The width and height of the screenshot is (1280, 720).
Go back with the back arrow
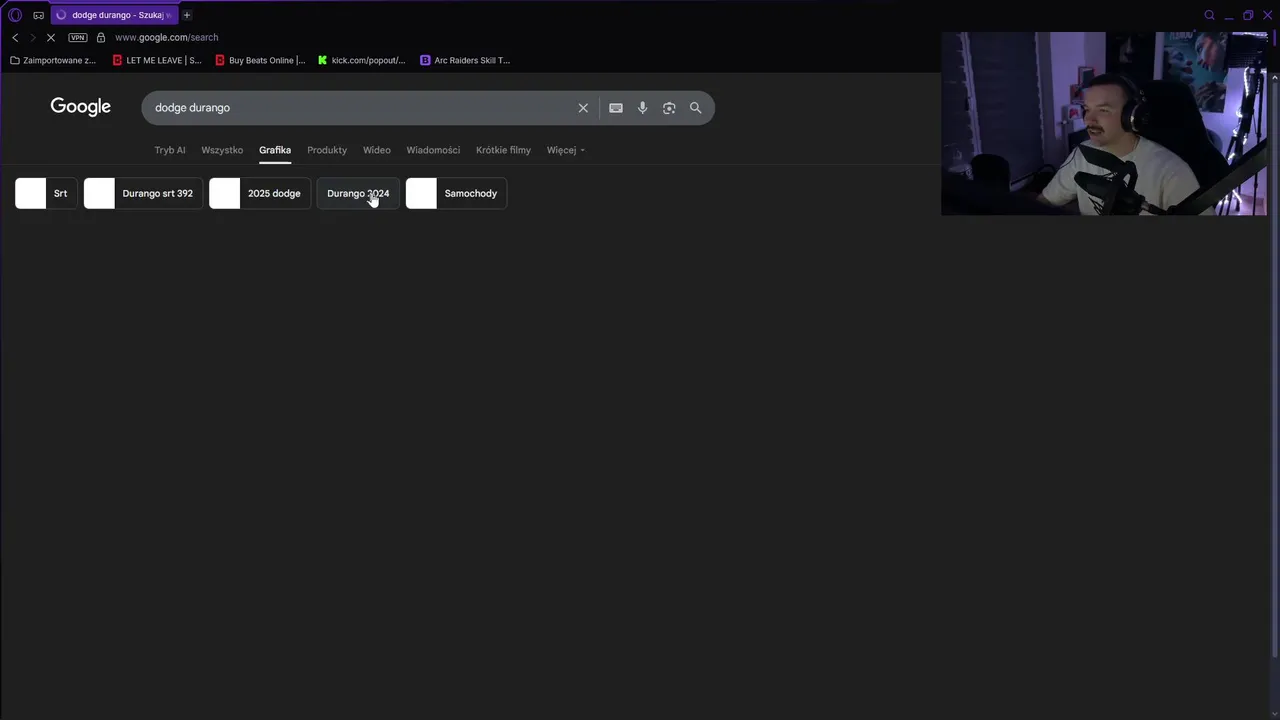(15, 37)
